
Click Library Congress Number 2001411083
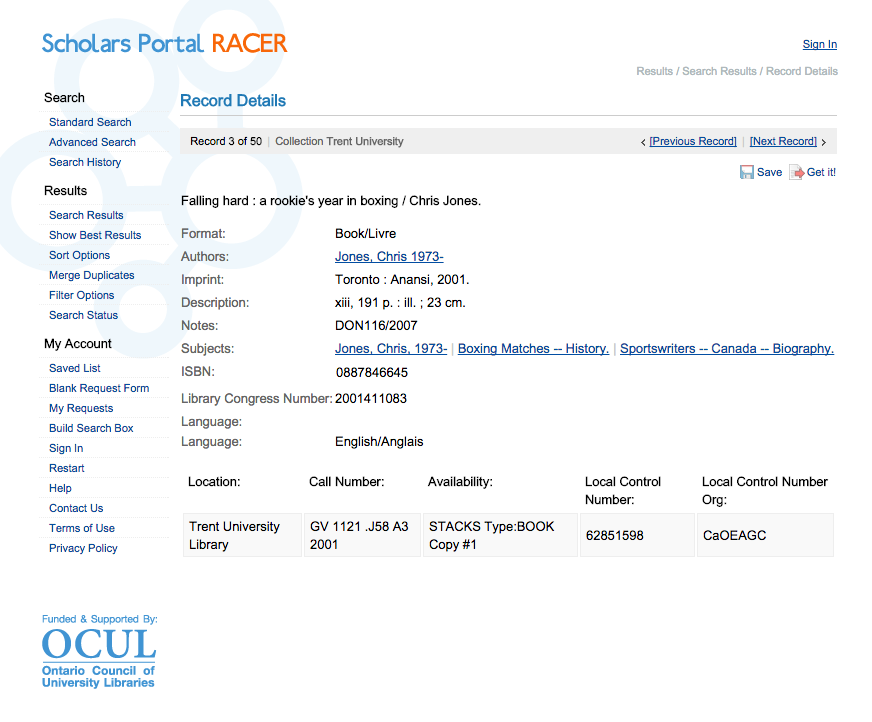tap(371, 399)
